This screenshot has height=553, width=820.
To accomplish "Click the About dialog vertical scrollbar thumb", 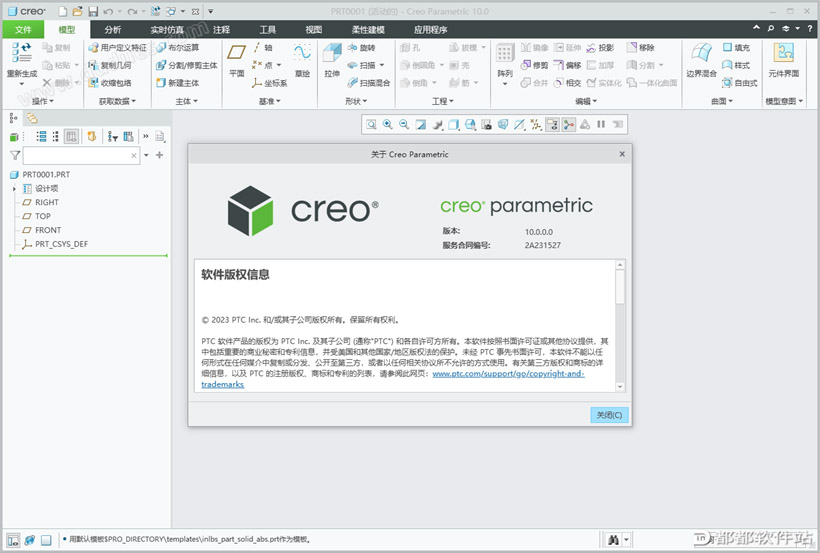I will click(620, 287).
